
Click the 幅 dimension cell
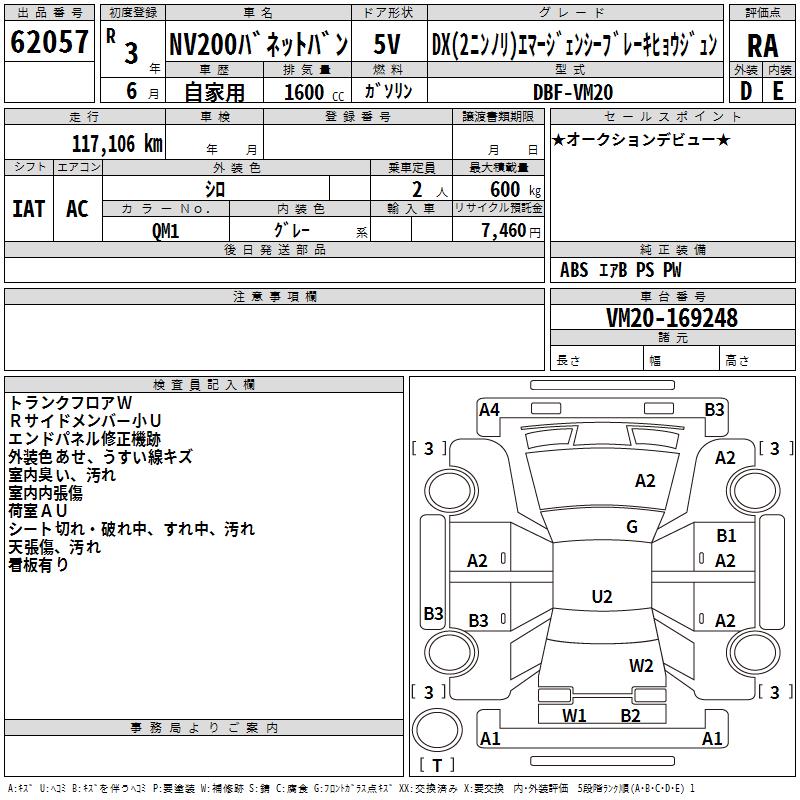click(x=681, y=360)
